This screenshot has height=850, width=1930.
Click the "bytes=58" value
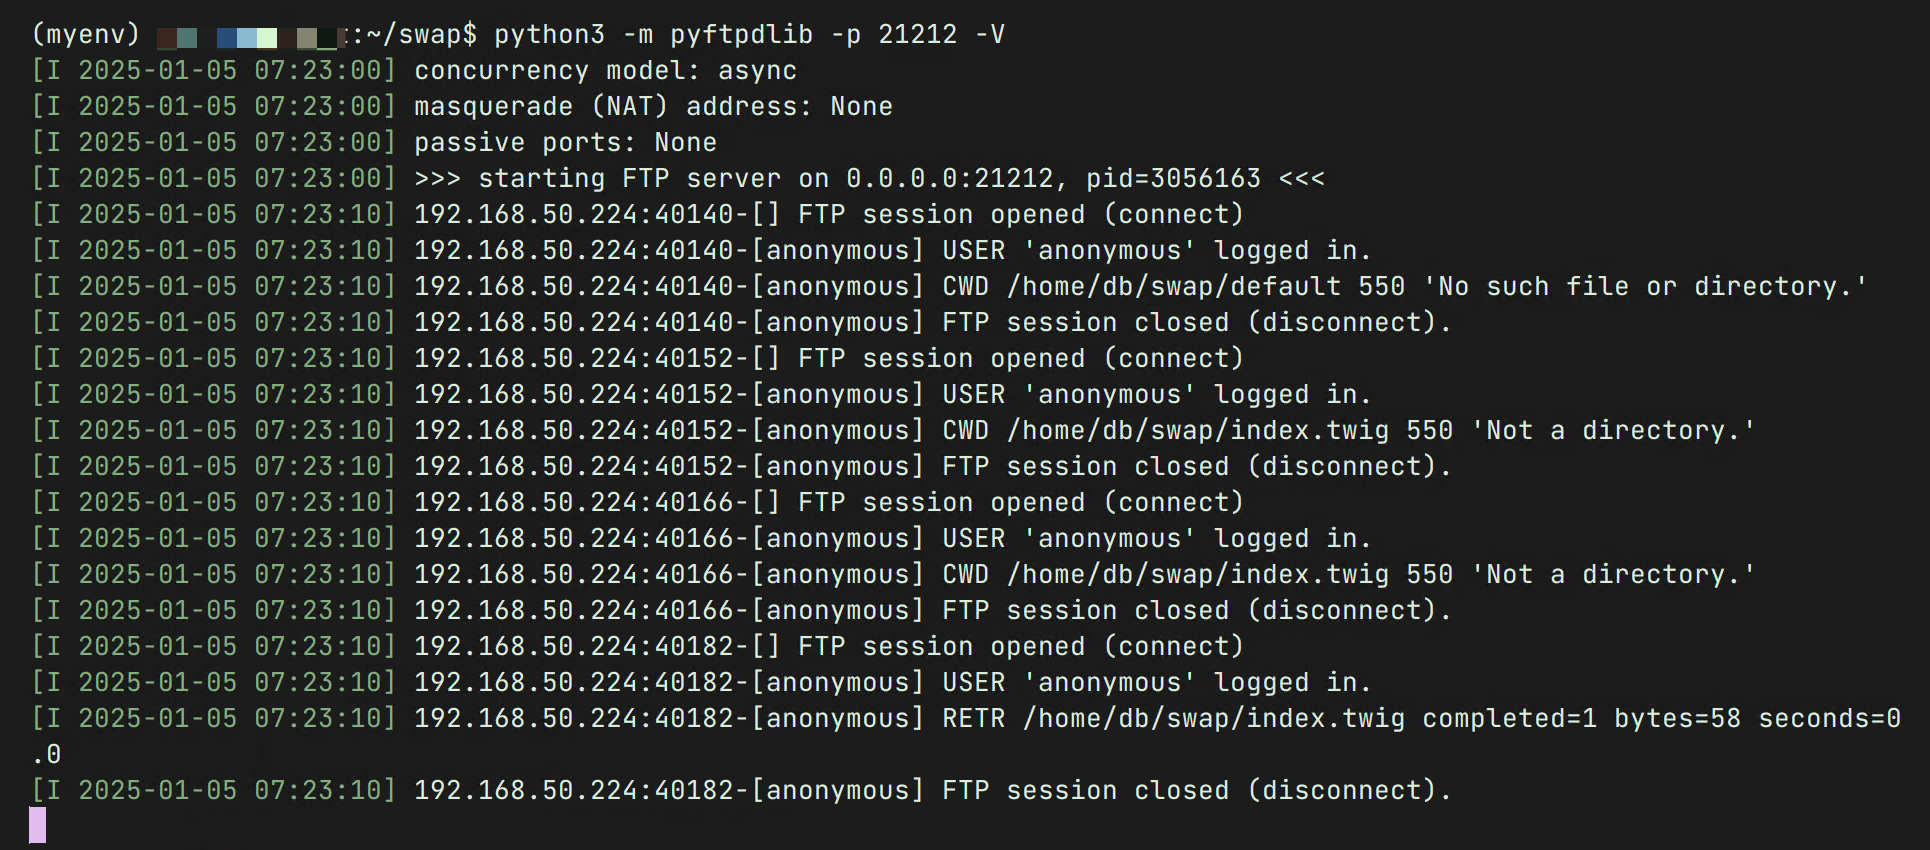[1677, 718]
